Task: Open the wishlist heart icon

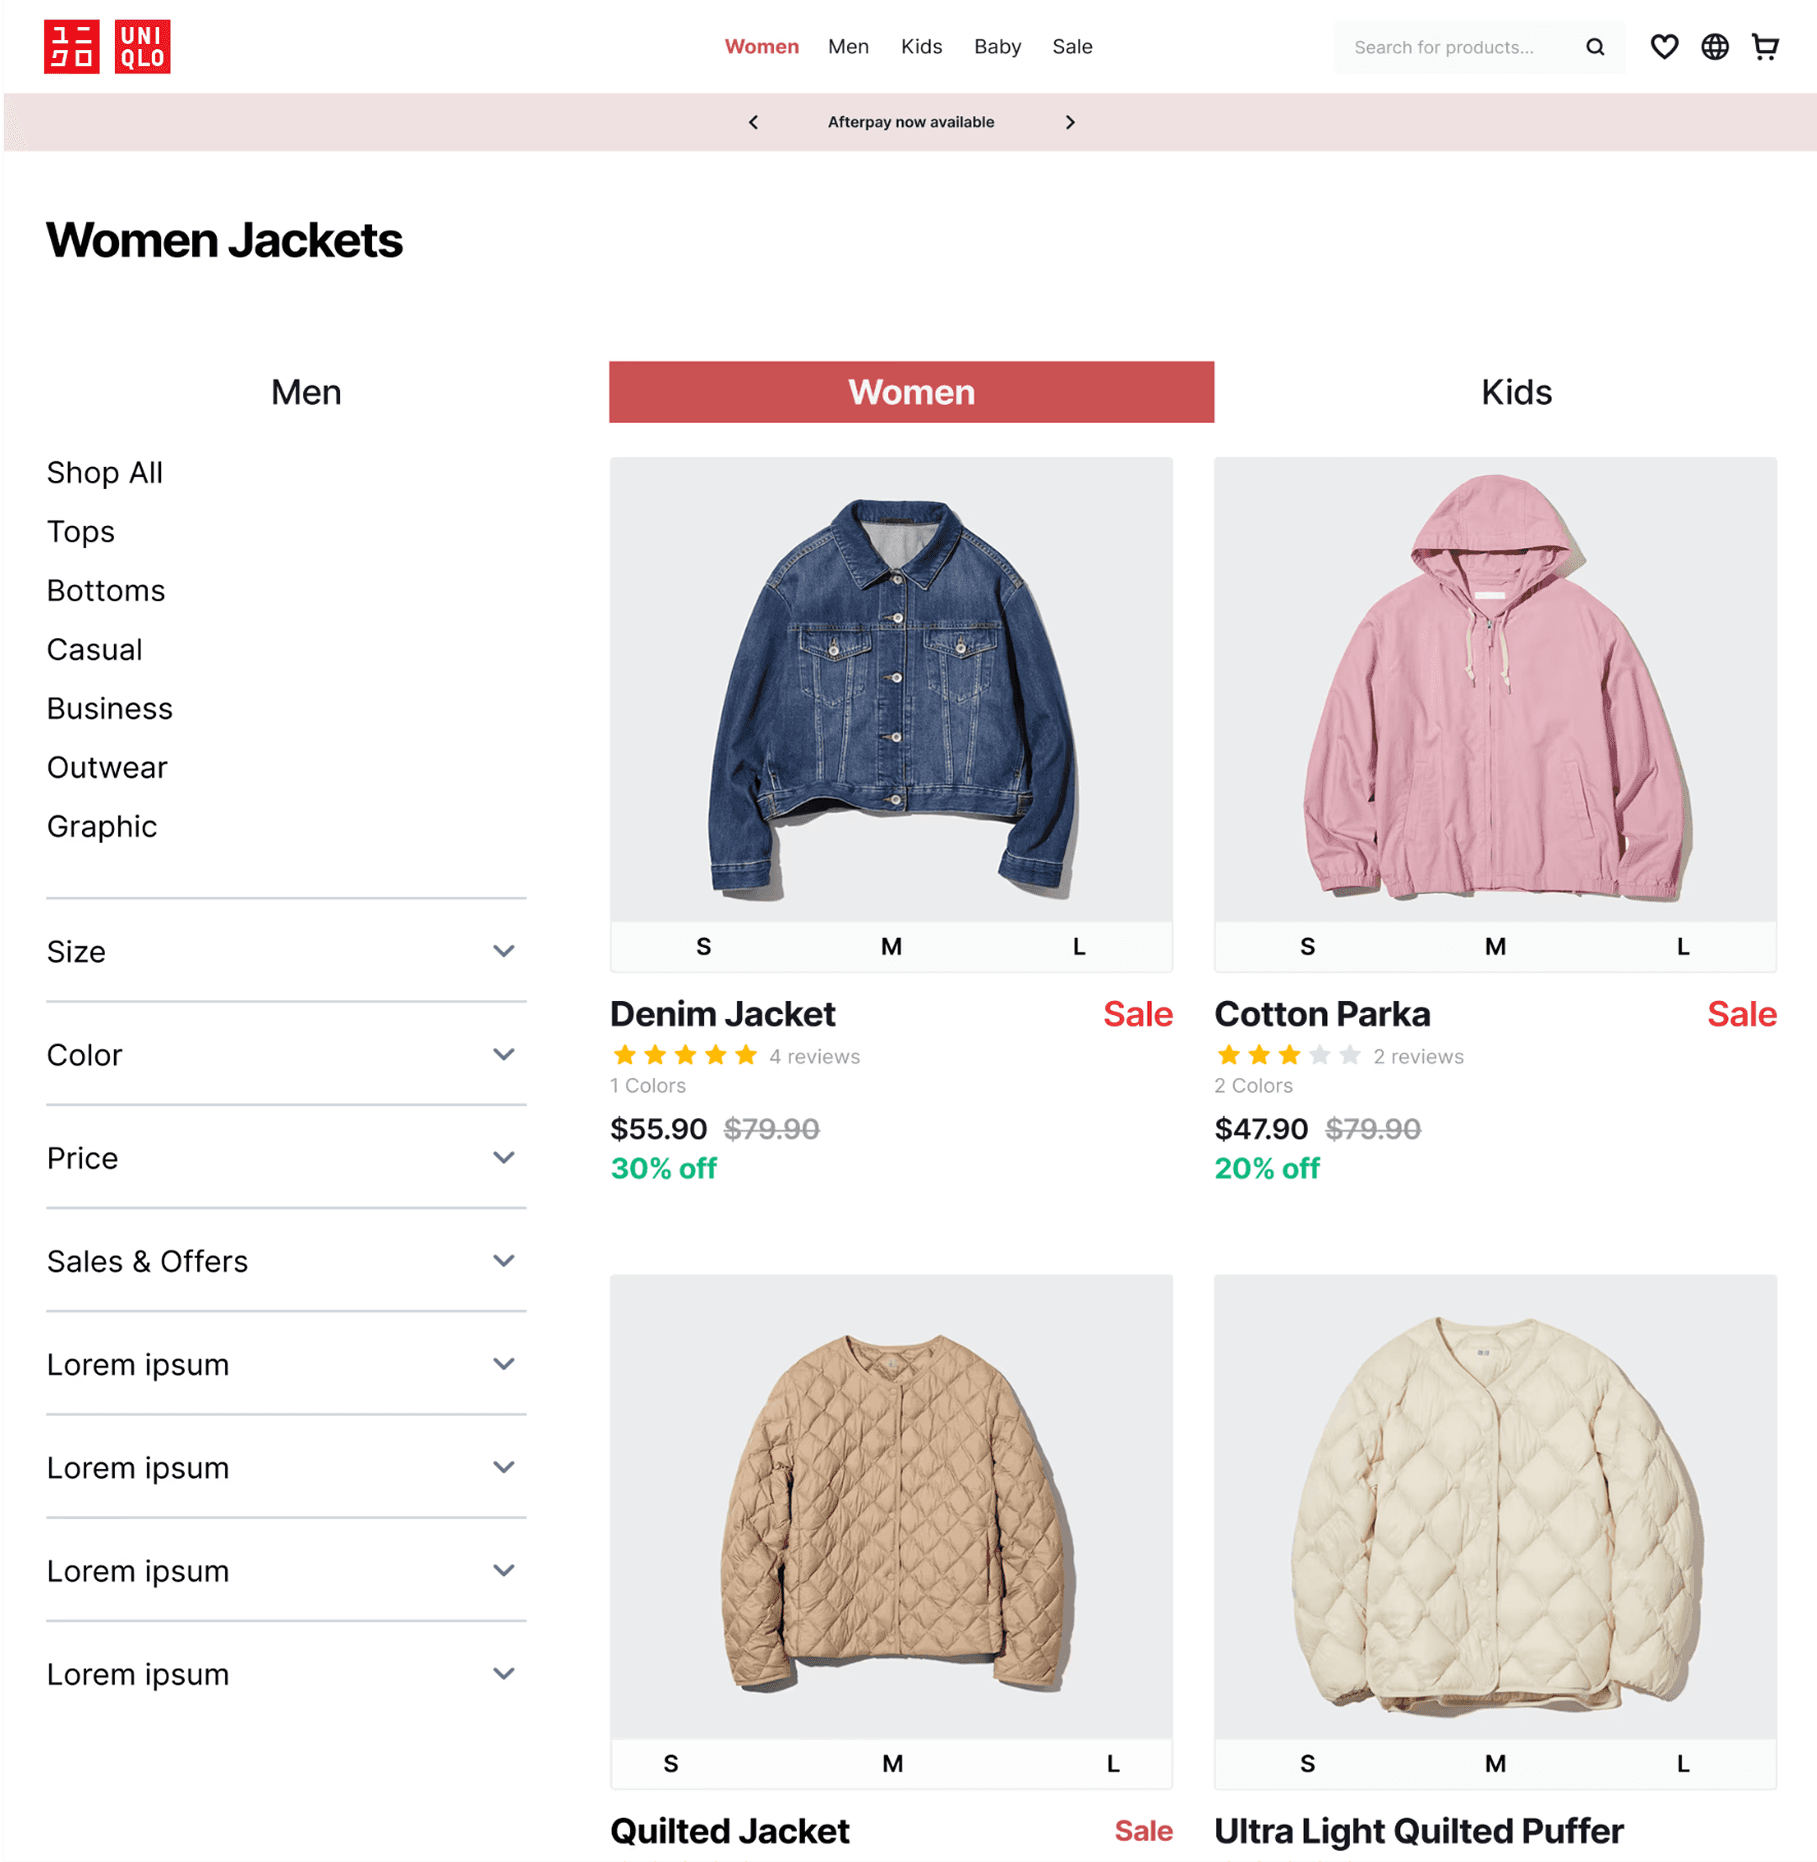Action: coord(1664,47)
